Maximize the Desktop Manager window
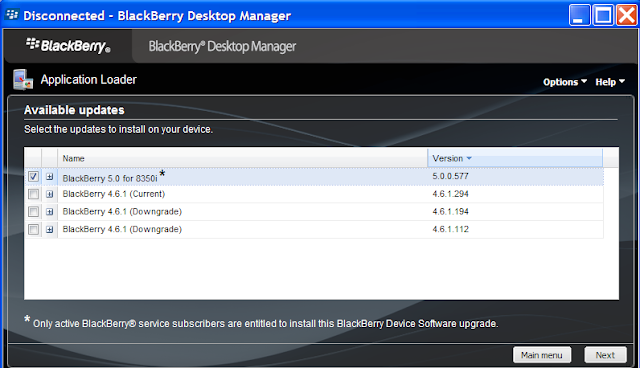The image size is (640, 368). 603,15
